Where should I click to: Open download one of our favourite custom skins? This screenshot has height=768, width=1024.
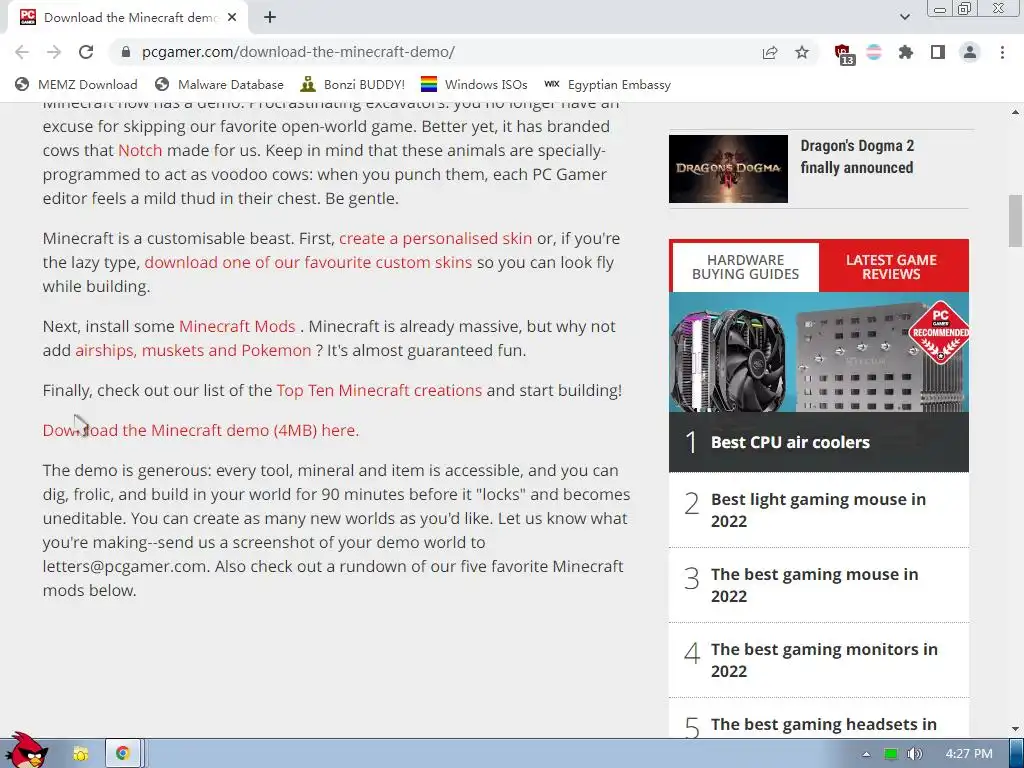point(308,263)
